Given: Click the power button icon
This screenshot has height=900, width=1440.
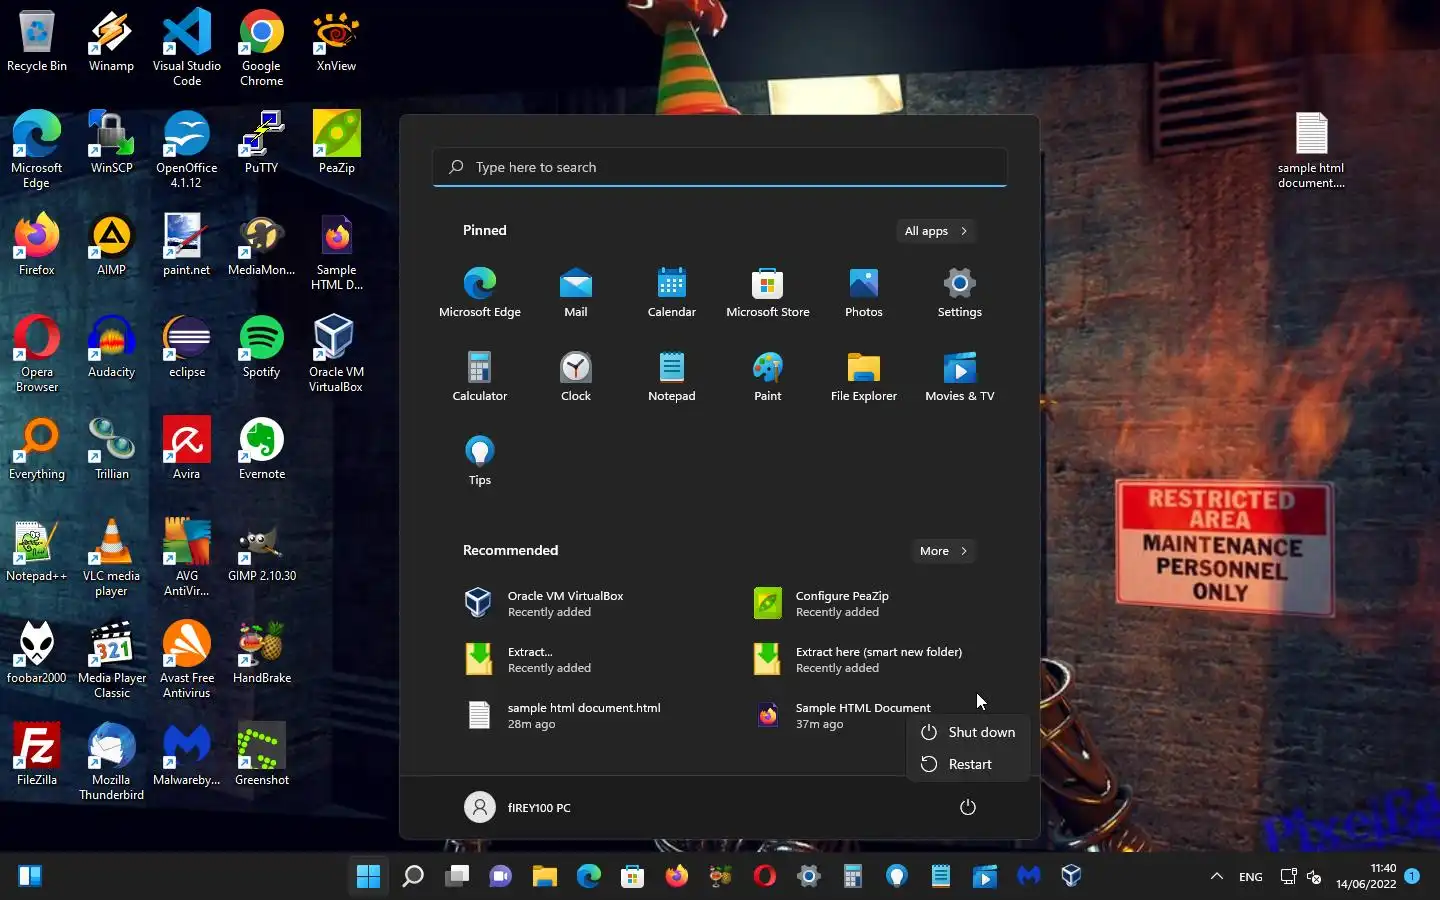Looking at the screenshot, I should pyautogui.click(x=967, y=807).
